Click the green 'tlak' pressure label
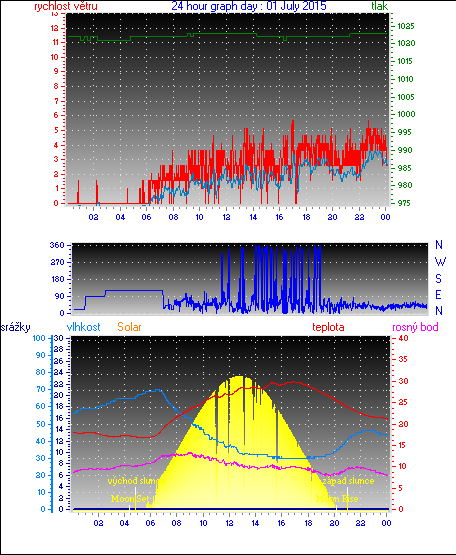The image size is (456, 555). [x=380, y=6]
